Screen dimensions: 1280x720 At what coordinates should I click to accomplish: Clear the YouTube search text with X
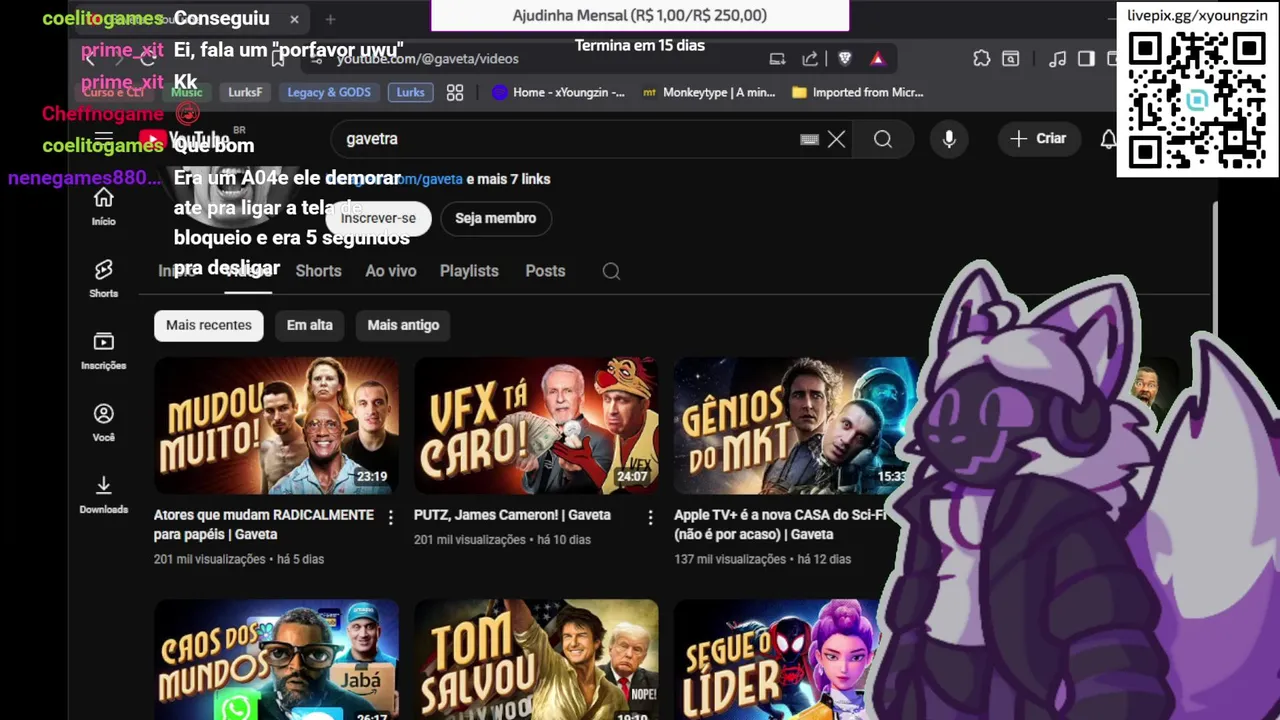pyautogui.click(x=836, y=139)
